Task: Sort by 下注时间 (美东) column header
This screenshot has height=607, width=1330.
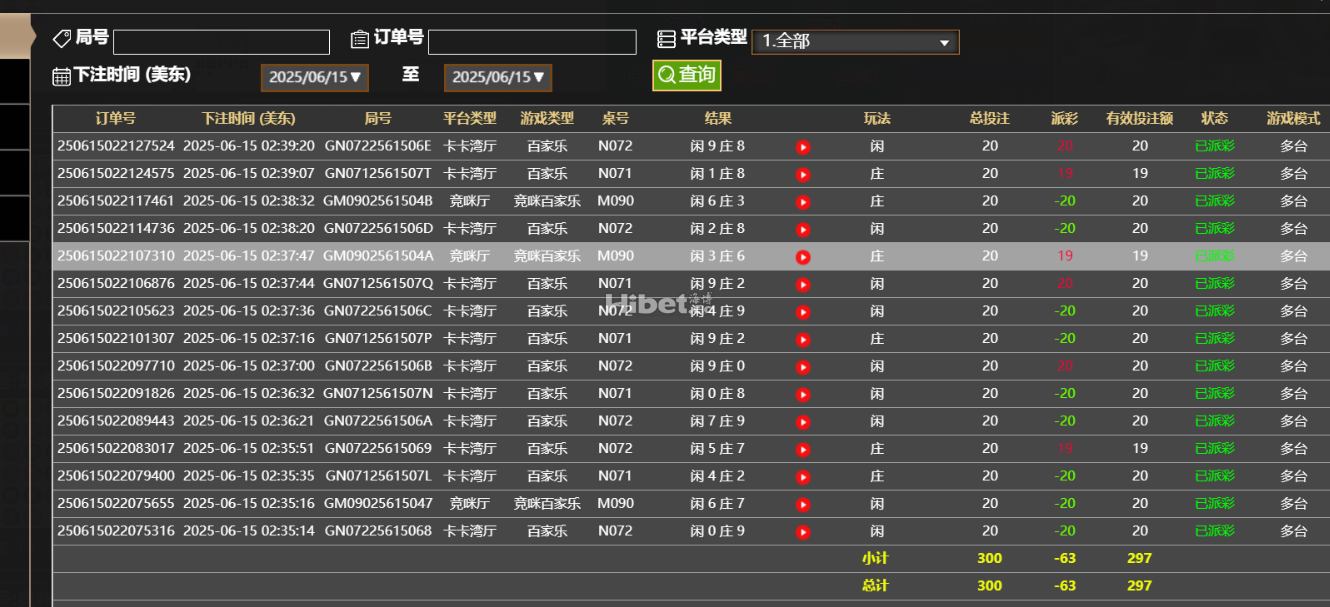Action: click(x=248, y=118)
